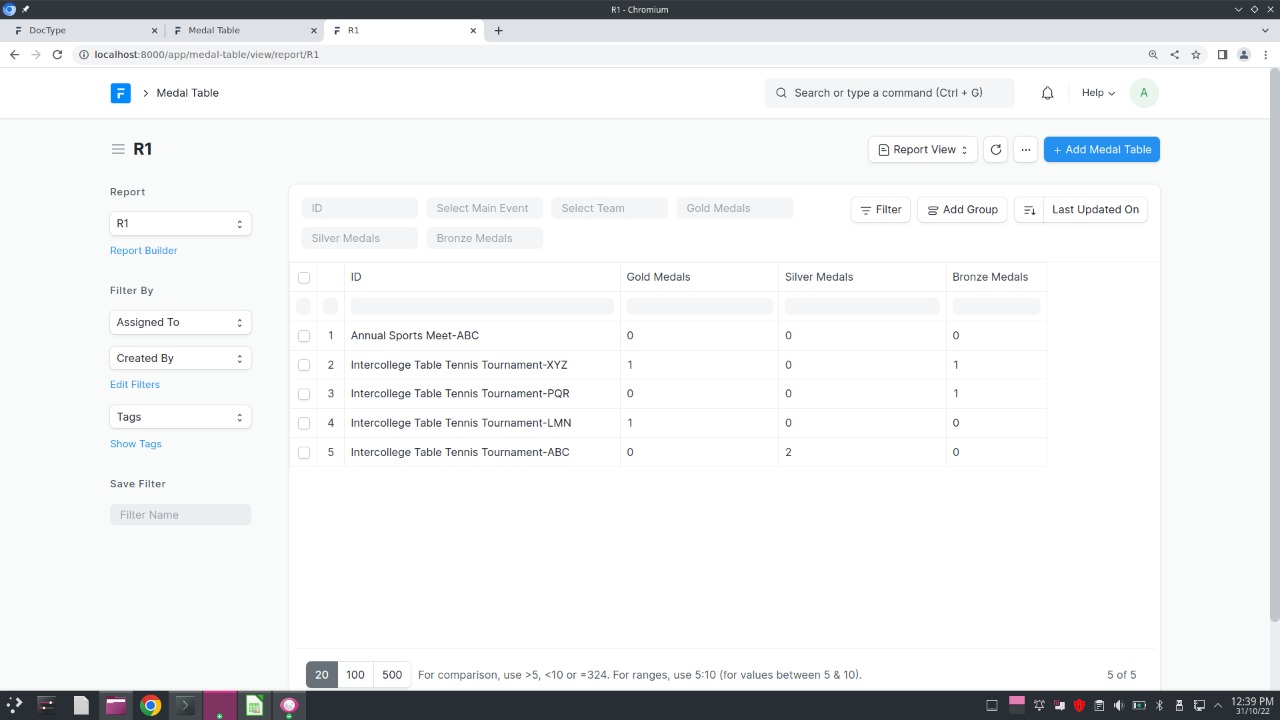Click the notifications bell icon
The image size is (1280, 720).
[x=1047, y=93]
